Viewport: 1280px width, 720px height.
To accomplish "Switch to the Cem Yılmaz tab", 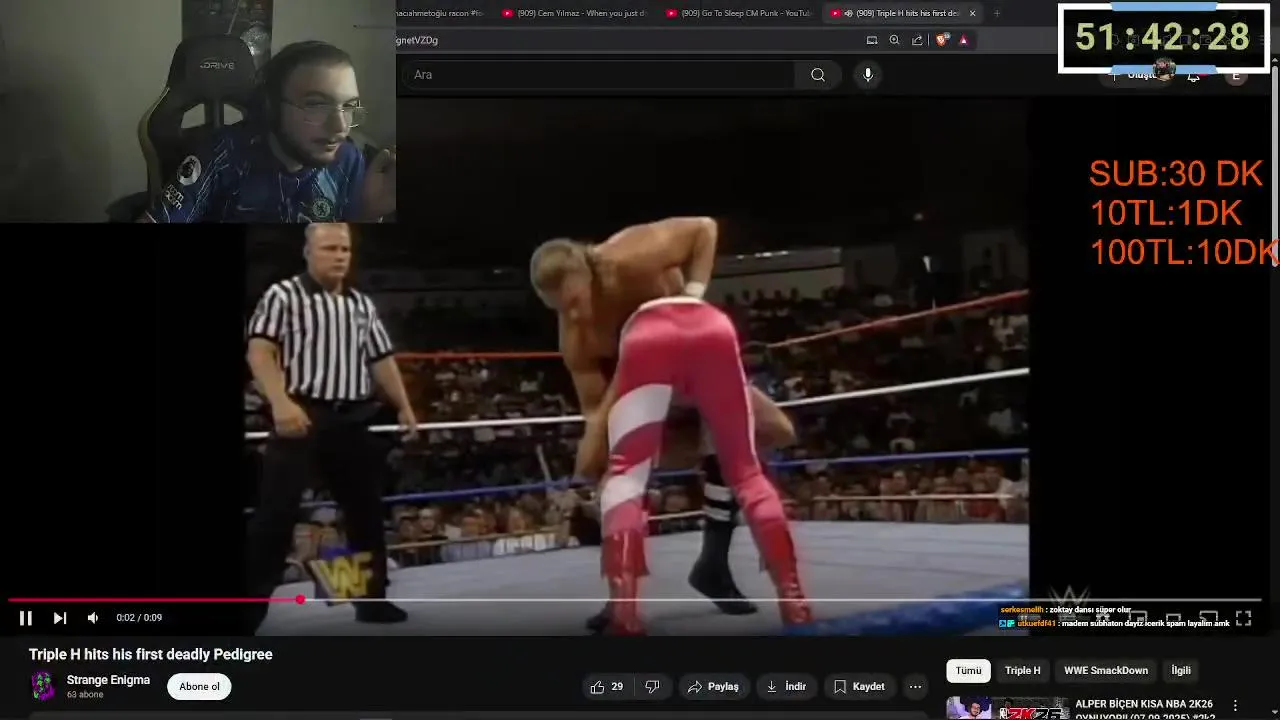I will [x=574, y=13].
